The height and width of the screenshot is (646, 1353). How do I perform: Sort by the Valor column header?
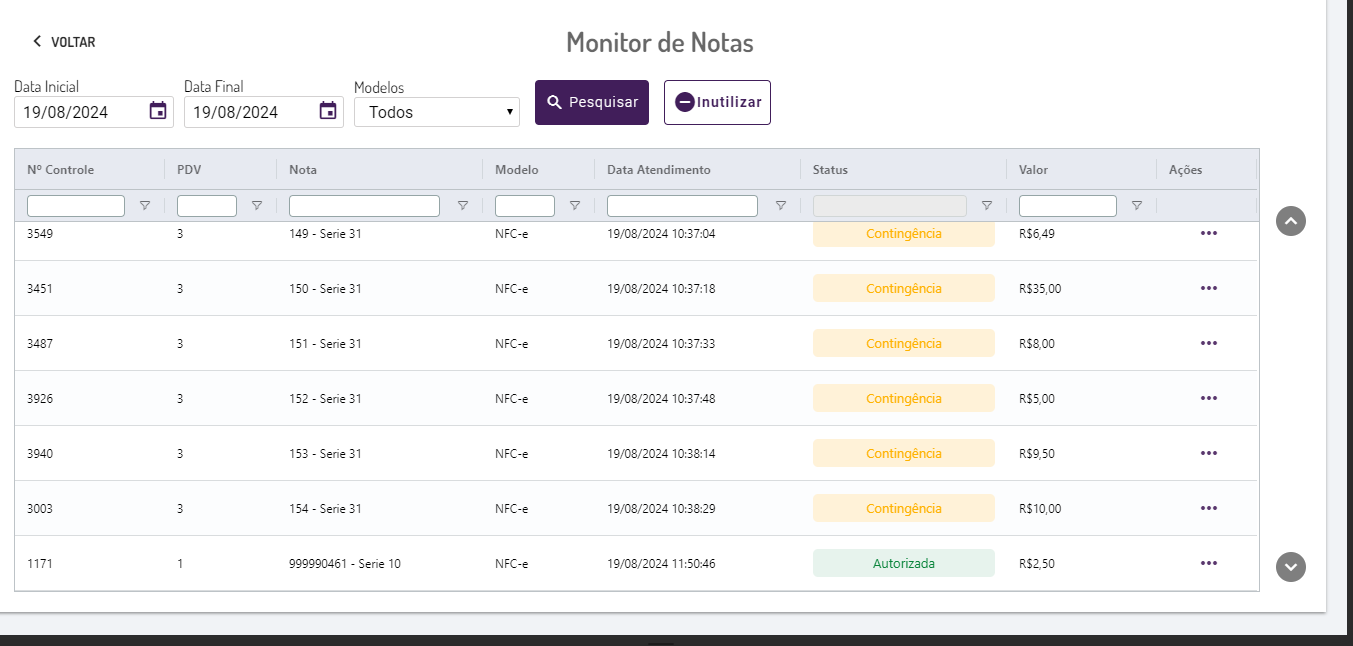[x=1033, y=170]
